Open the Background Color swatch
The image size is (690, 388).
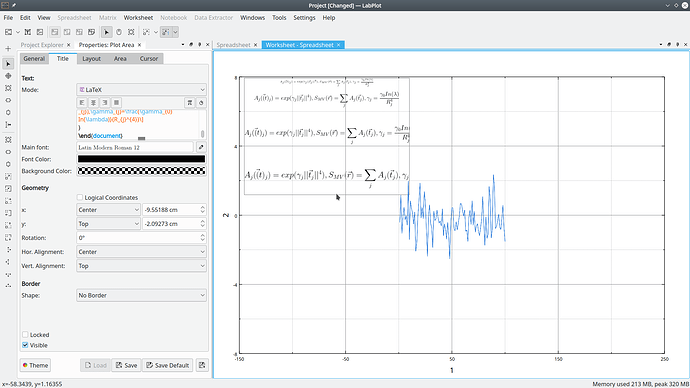(x=141, y=171)
